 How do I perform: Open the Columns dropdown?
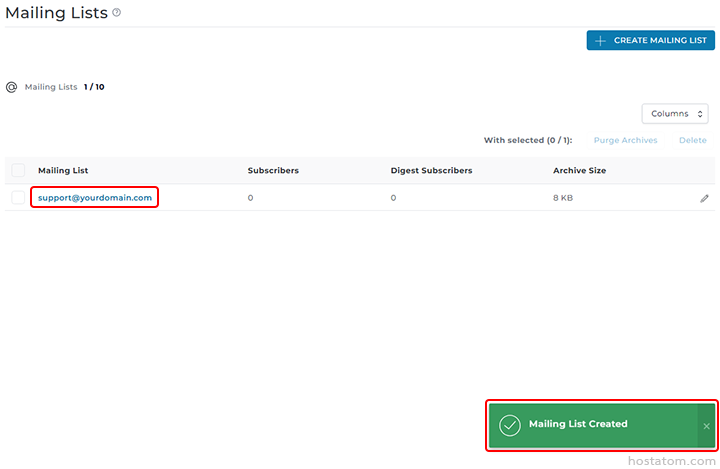coord(674,114)
